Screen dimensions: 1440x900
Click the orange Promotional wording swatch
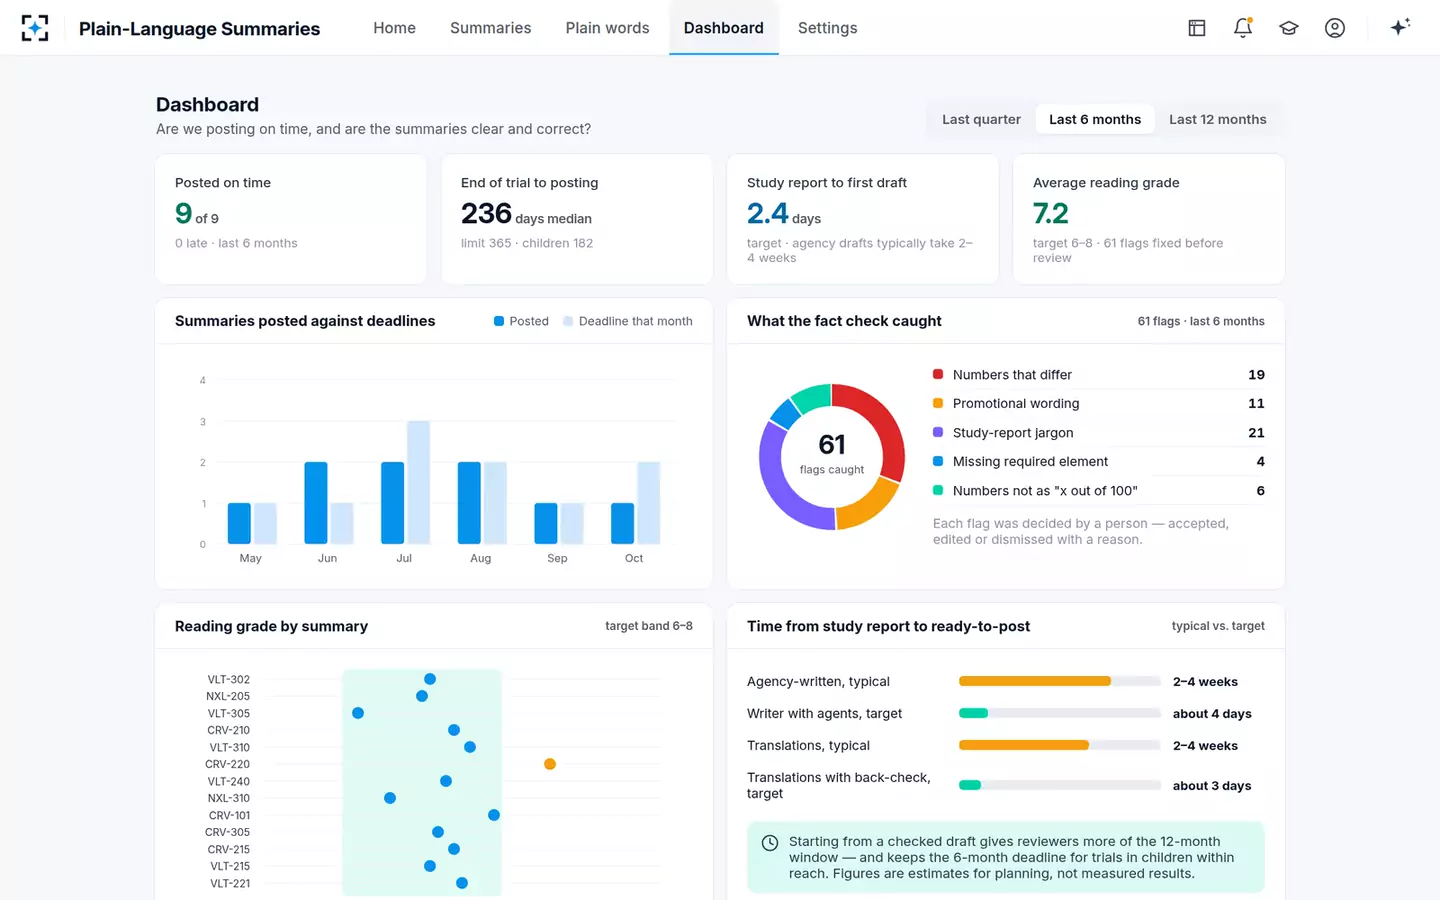[938, 403]
